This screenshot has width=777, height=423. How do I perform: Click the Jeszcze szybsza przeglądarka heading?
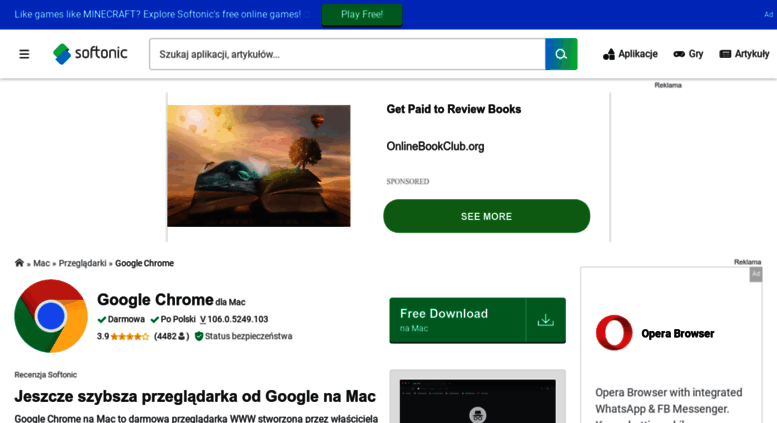point(195,396)
